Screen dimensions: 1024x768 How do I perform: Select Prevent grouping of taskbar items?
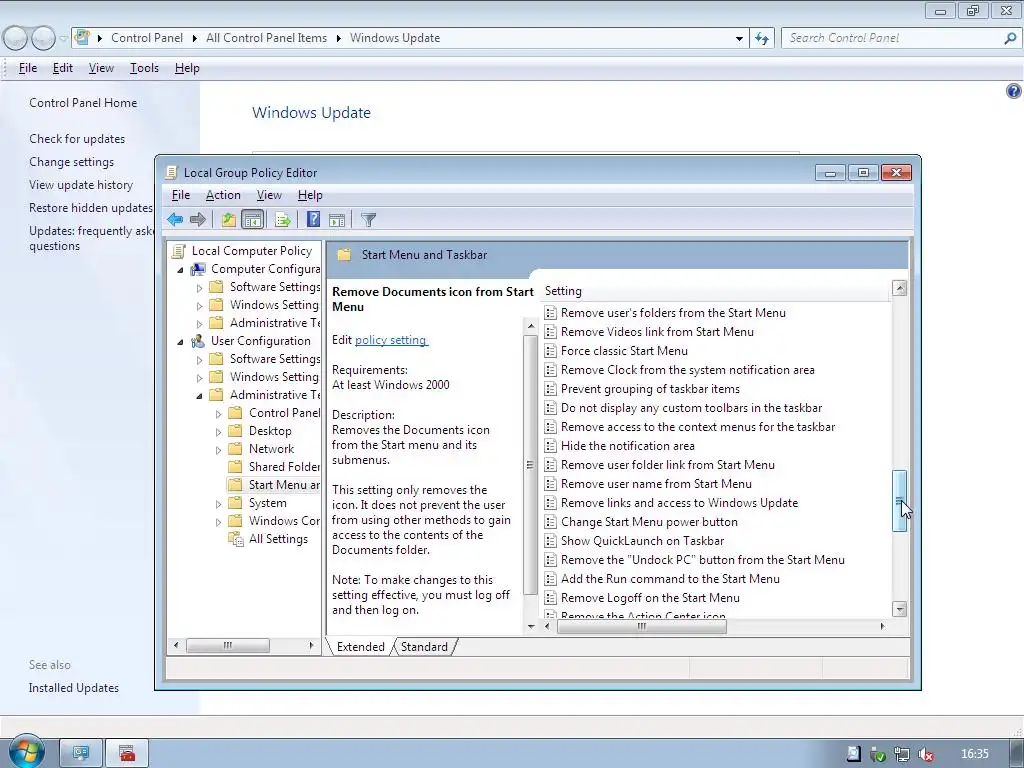tap(650, 389)
